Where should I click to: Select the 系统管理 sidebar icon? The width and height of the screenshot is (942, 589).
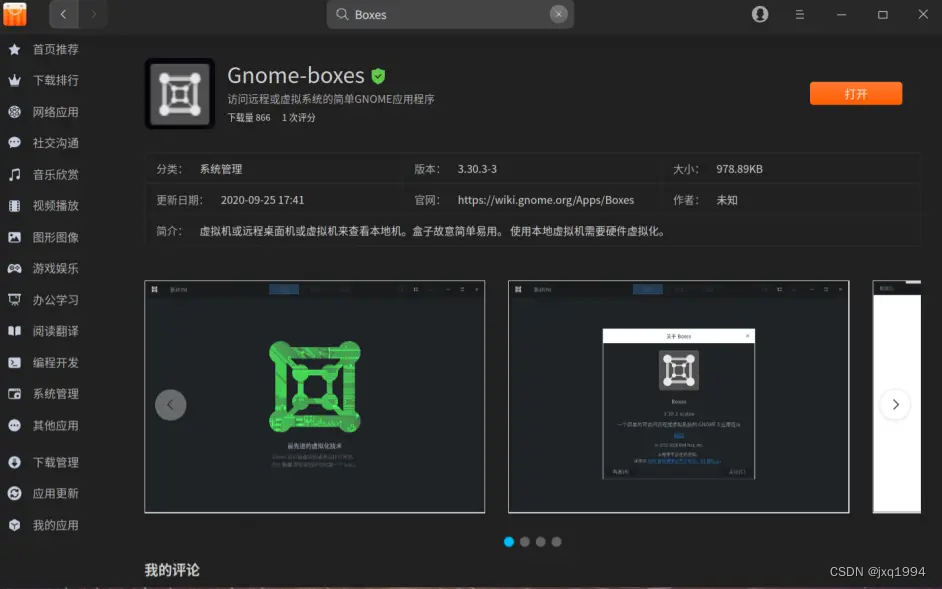pos(14,394)
